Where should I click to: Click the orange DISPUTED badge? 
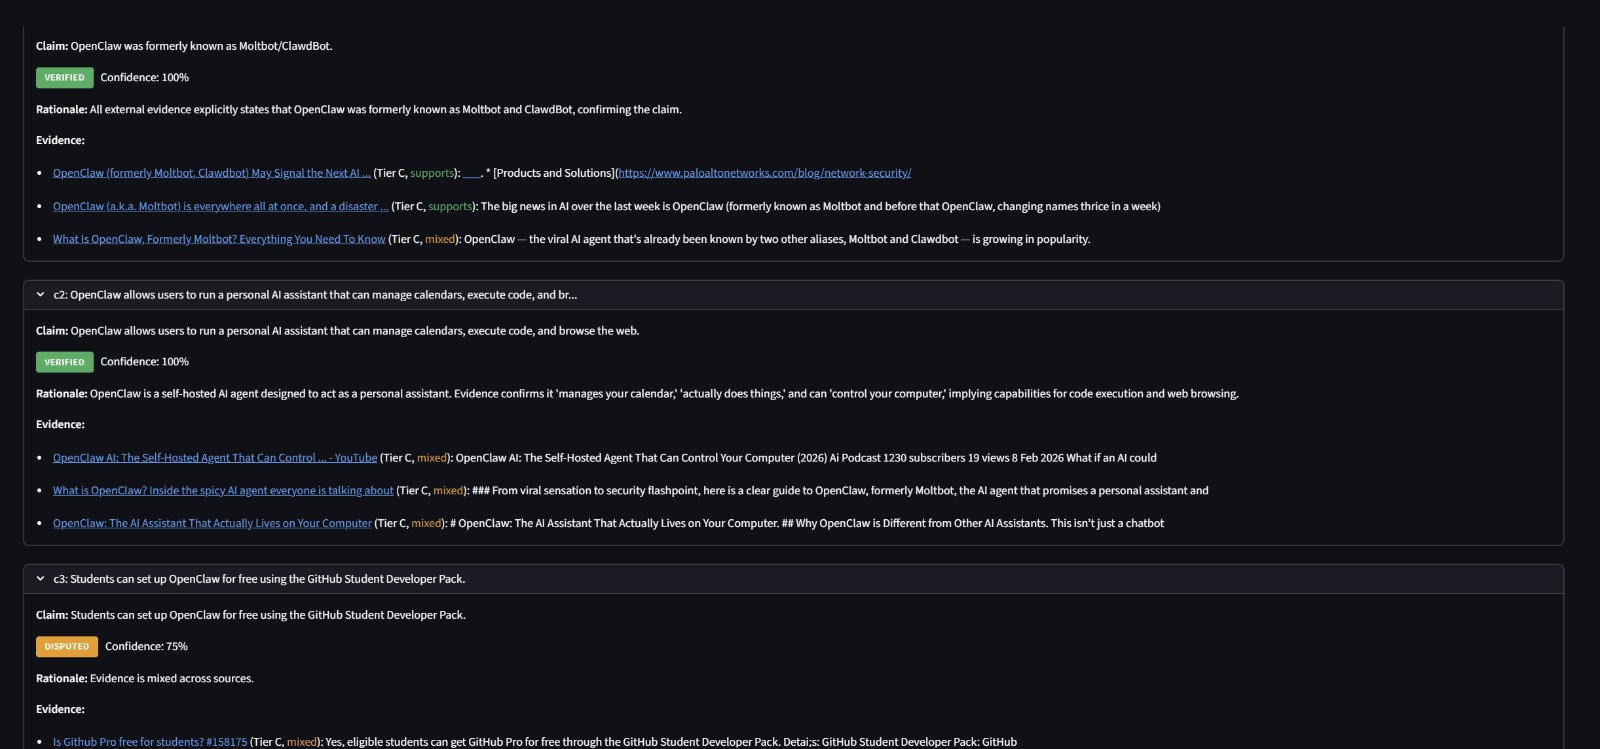(x=67, y=647)
